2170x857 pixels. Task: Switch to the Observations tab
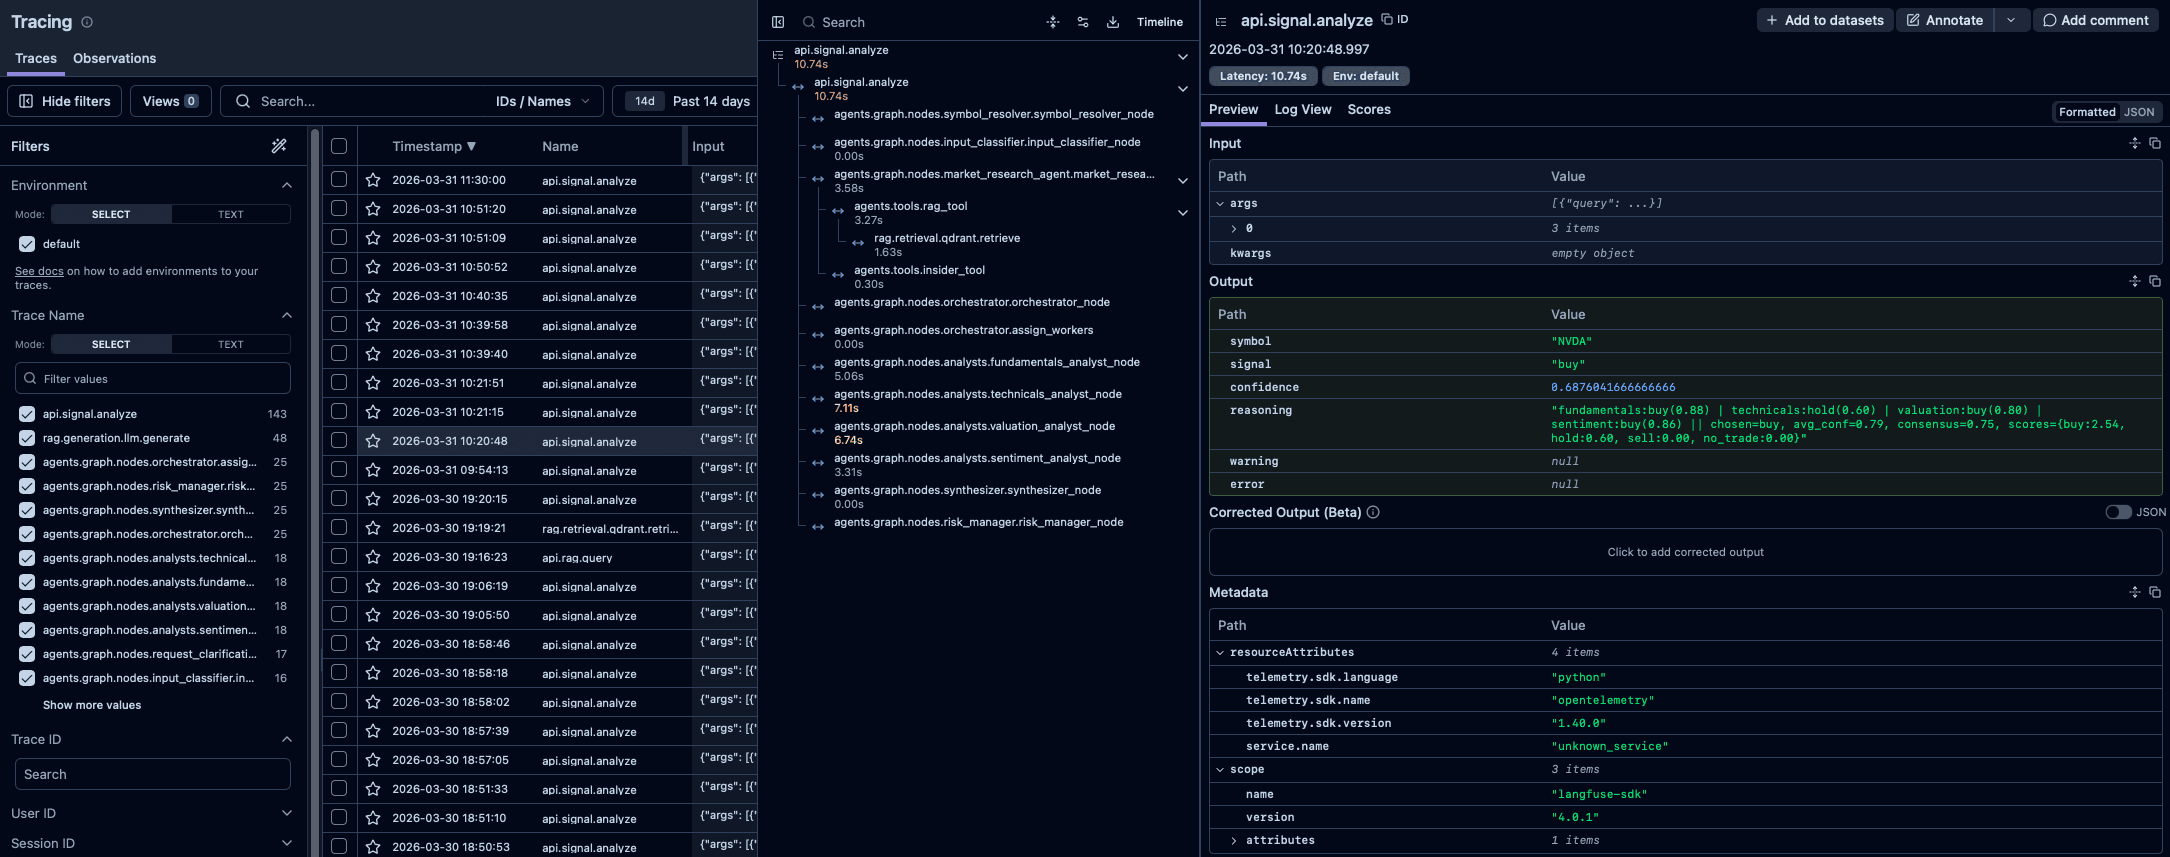[114, 58]
